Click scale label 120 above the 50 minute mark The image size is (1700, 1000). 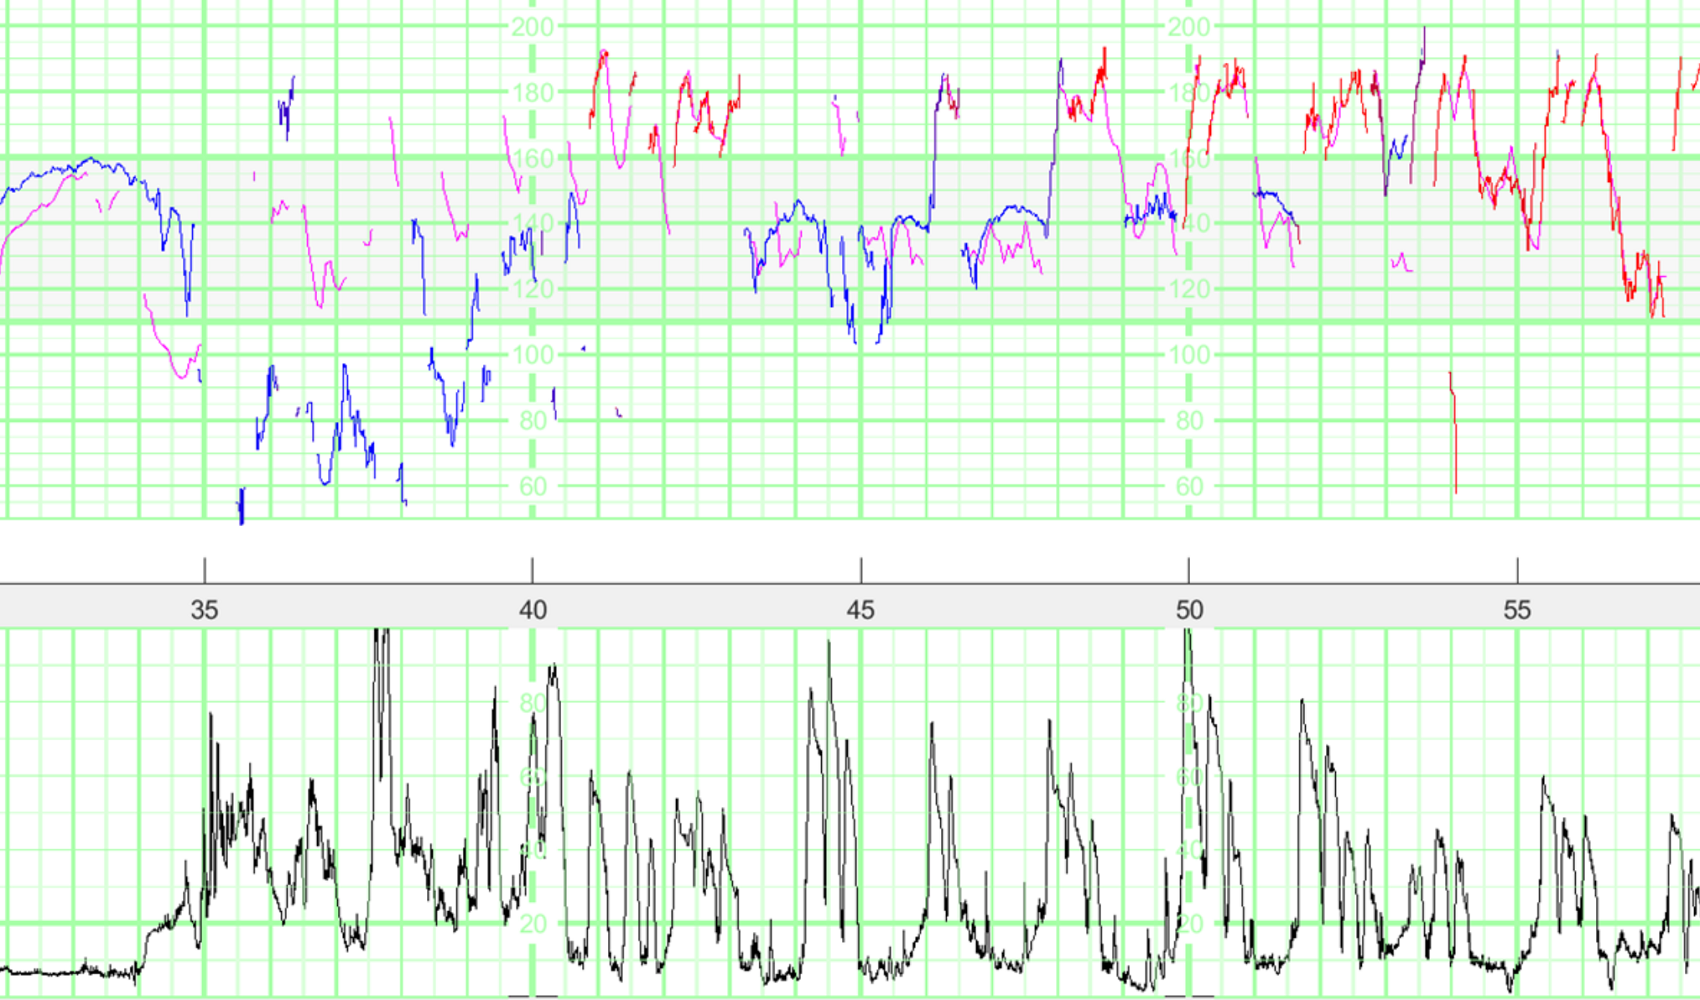tap(1189, 289)
